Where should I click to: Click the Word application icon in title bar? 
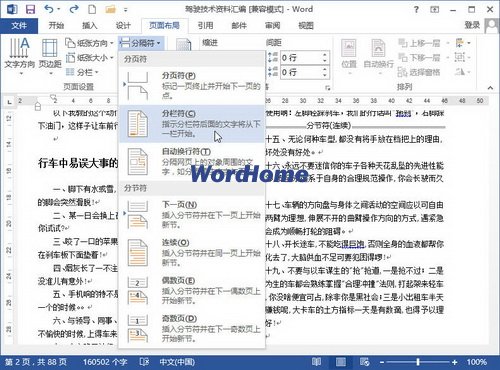12,9
